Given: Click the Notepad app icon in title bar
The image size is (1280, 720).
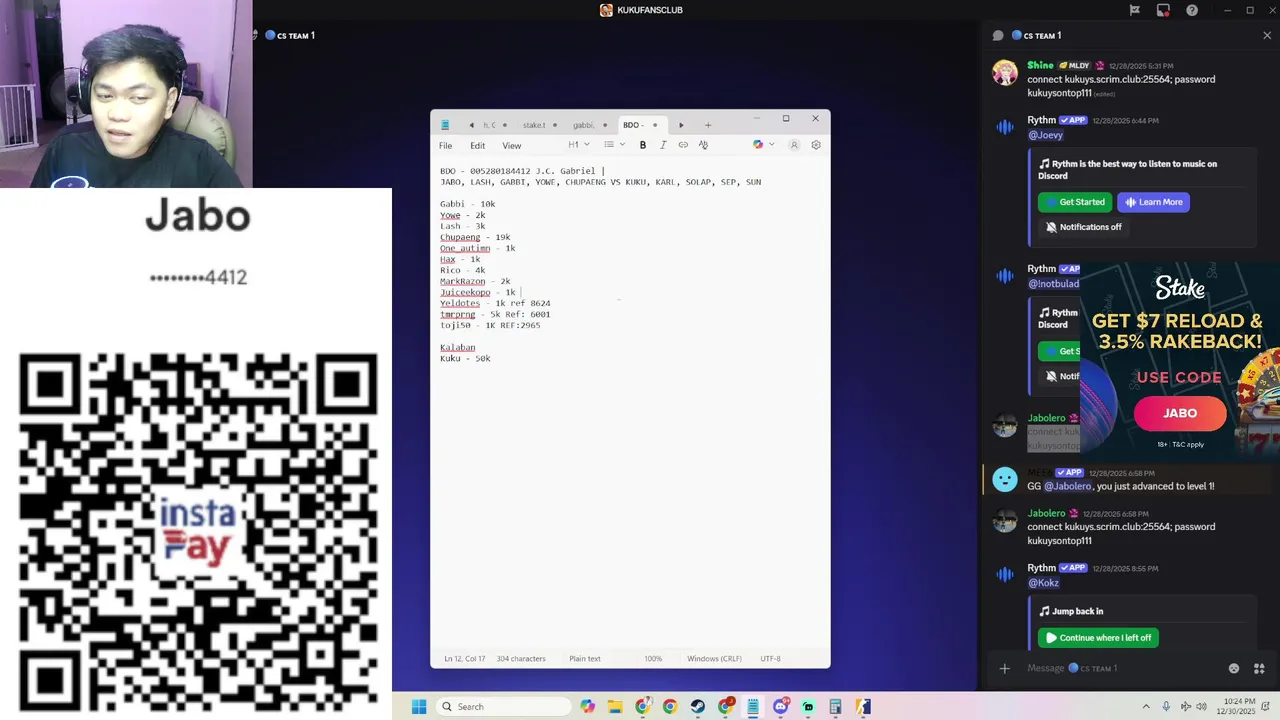Looking at the screenshot, I should 445,125.
